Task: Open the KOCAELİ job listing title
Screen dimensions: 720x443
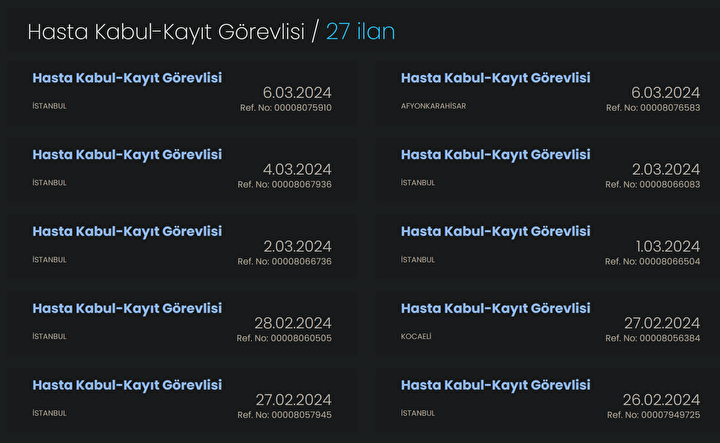Action: point(495,308)
